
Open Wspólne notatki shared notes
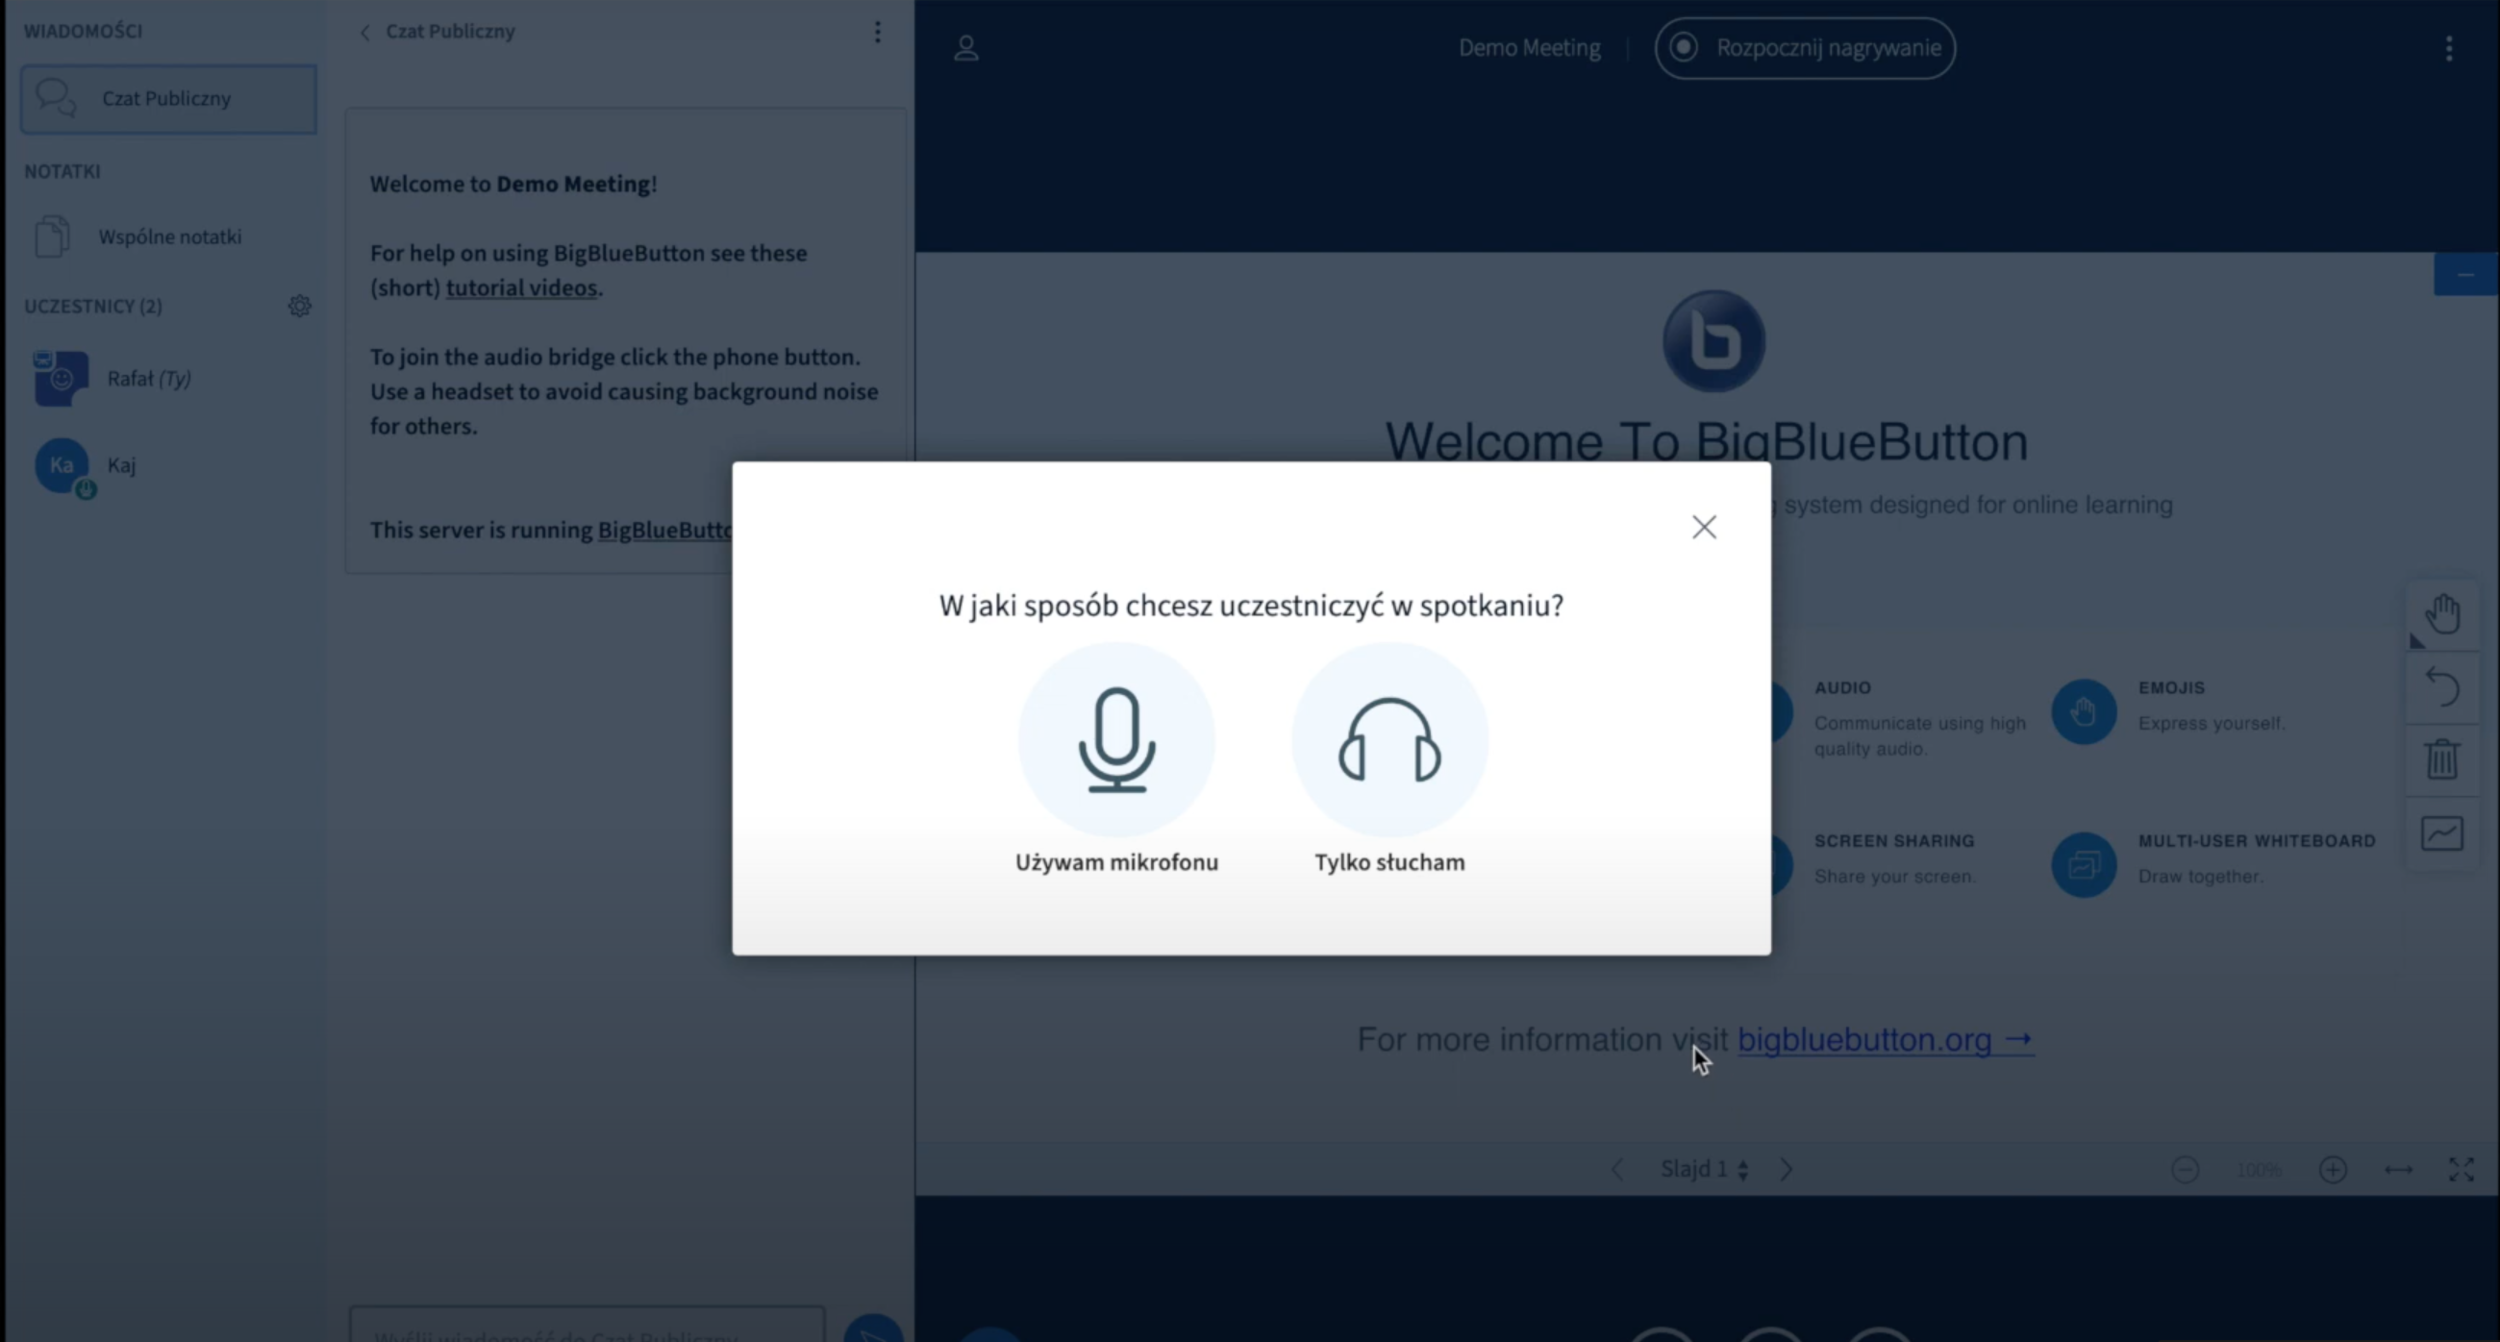[168, 237]
